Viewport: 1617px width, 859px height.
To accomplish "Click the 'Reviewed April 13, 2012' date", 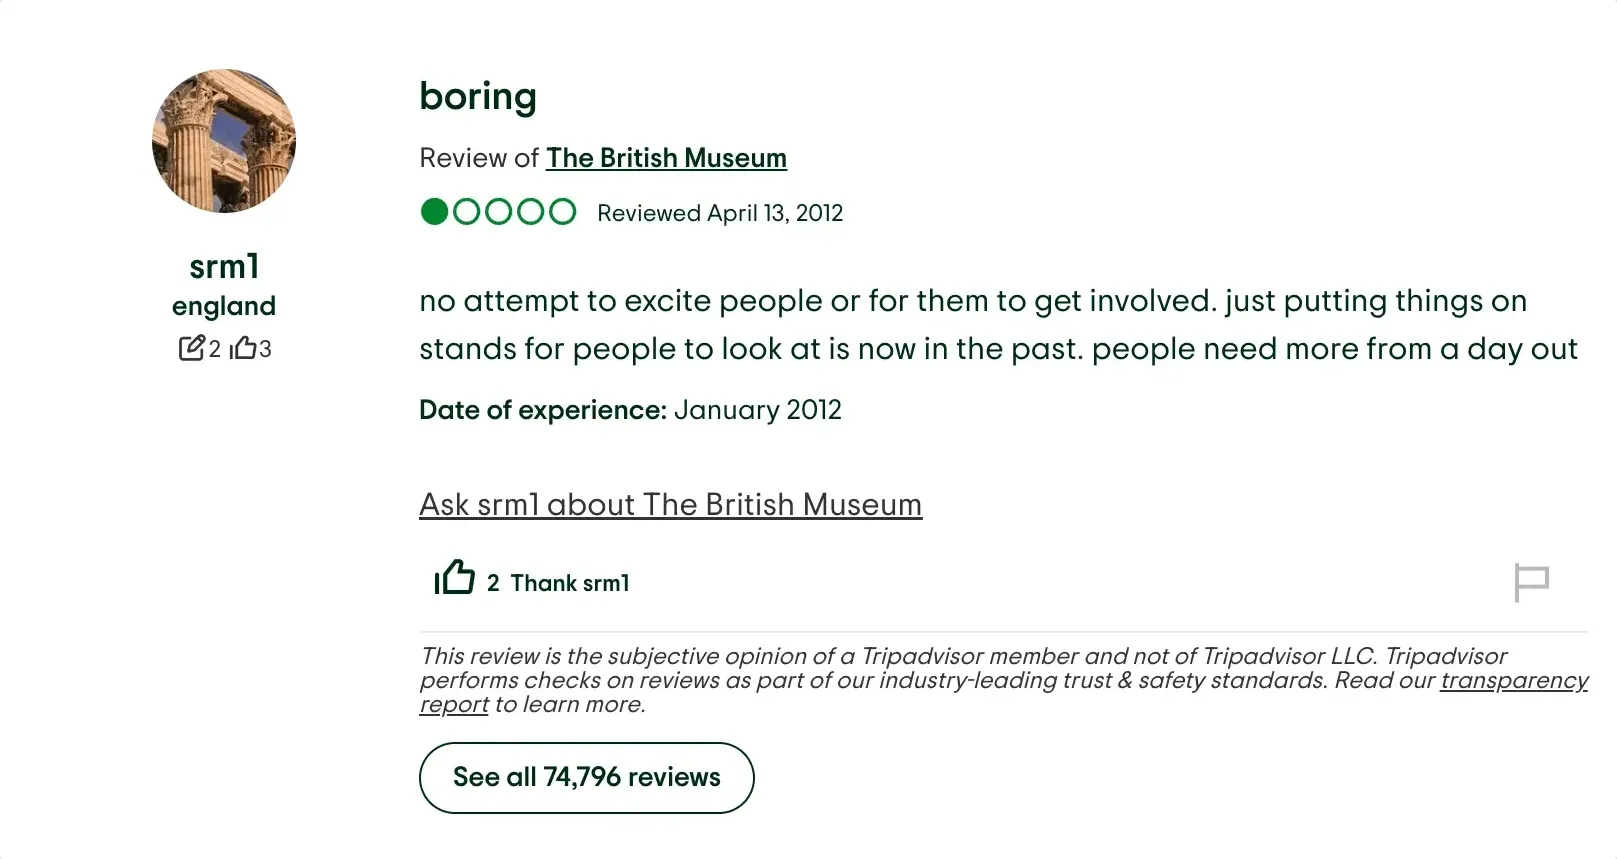I will [x=720, y=213].
